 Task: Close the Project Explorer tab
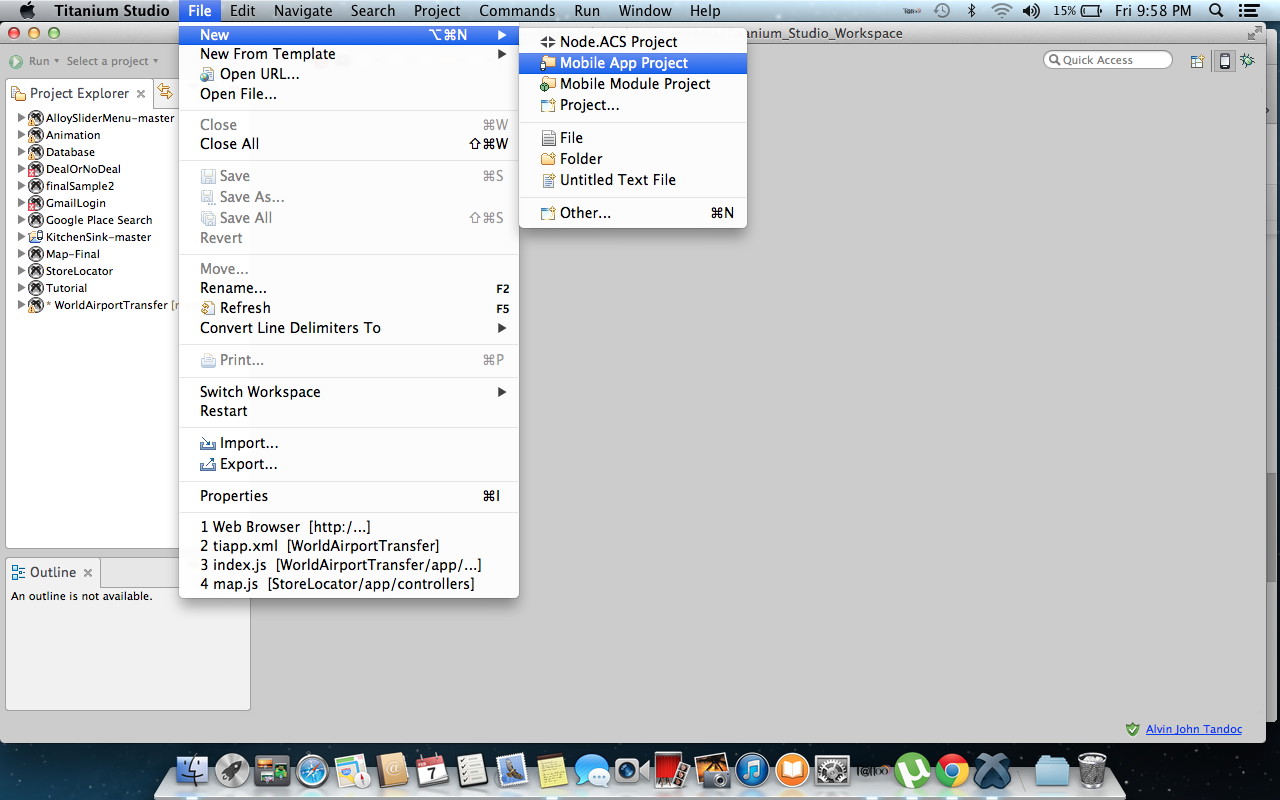[x=141, y=93]
